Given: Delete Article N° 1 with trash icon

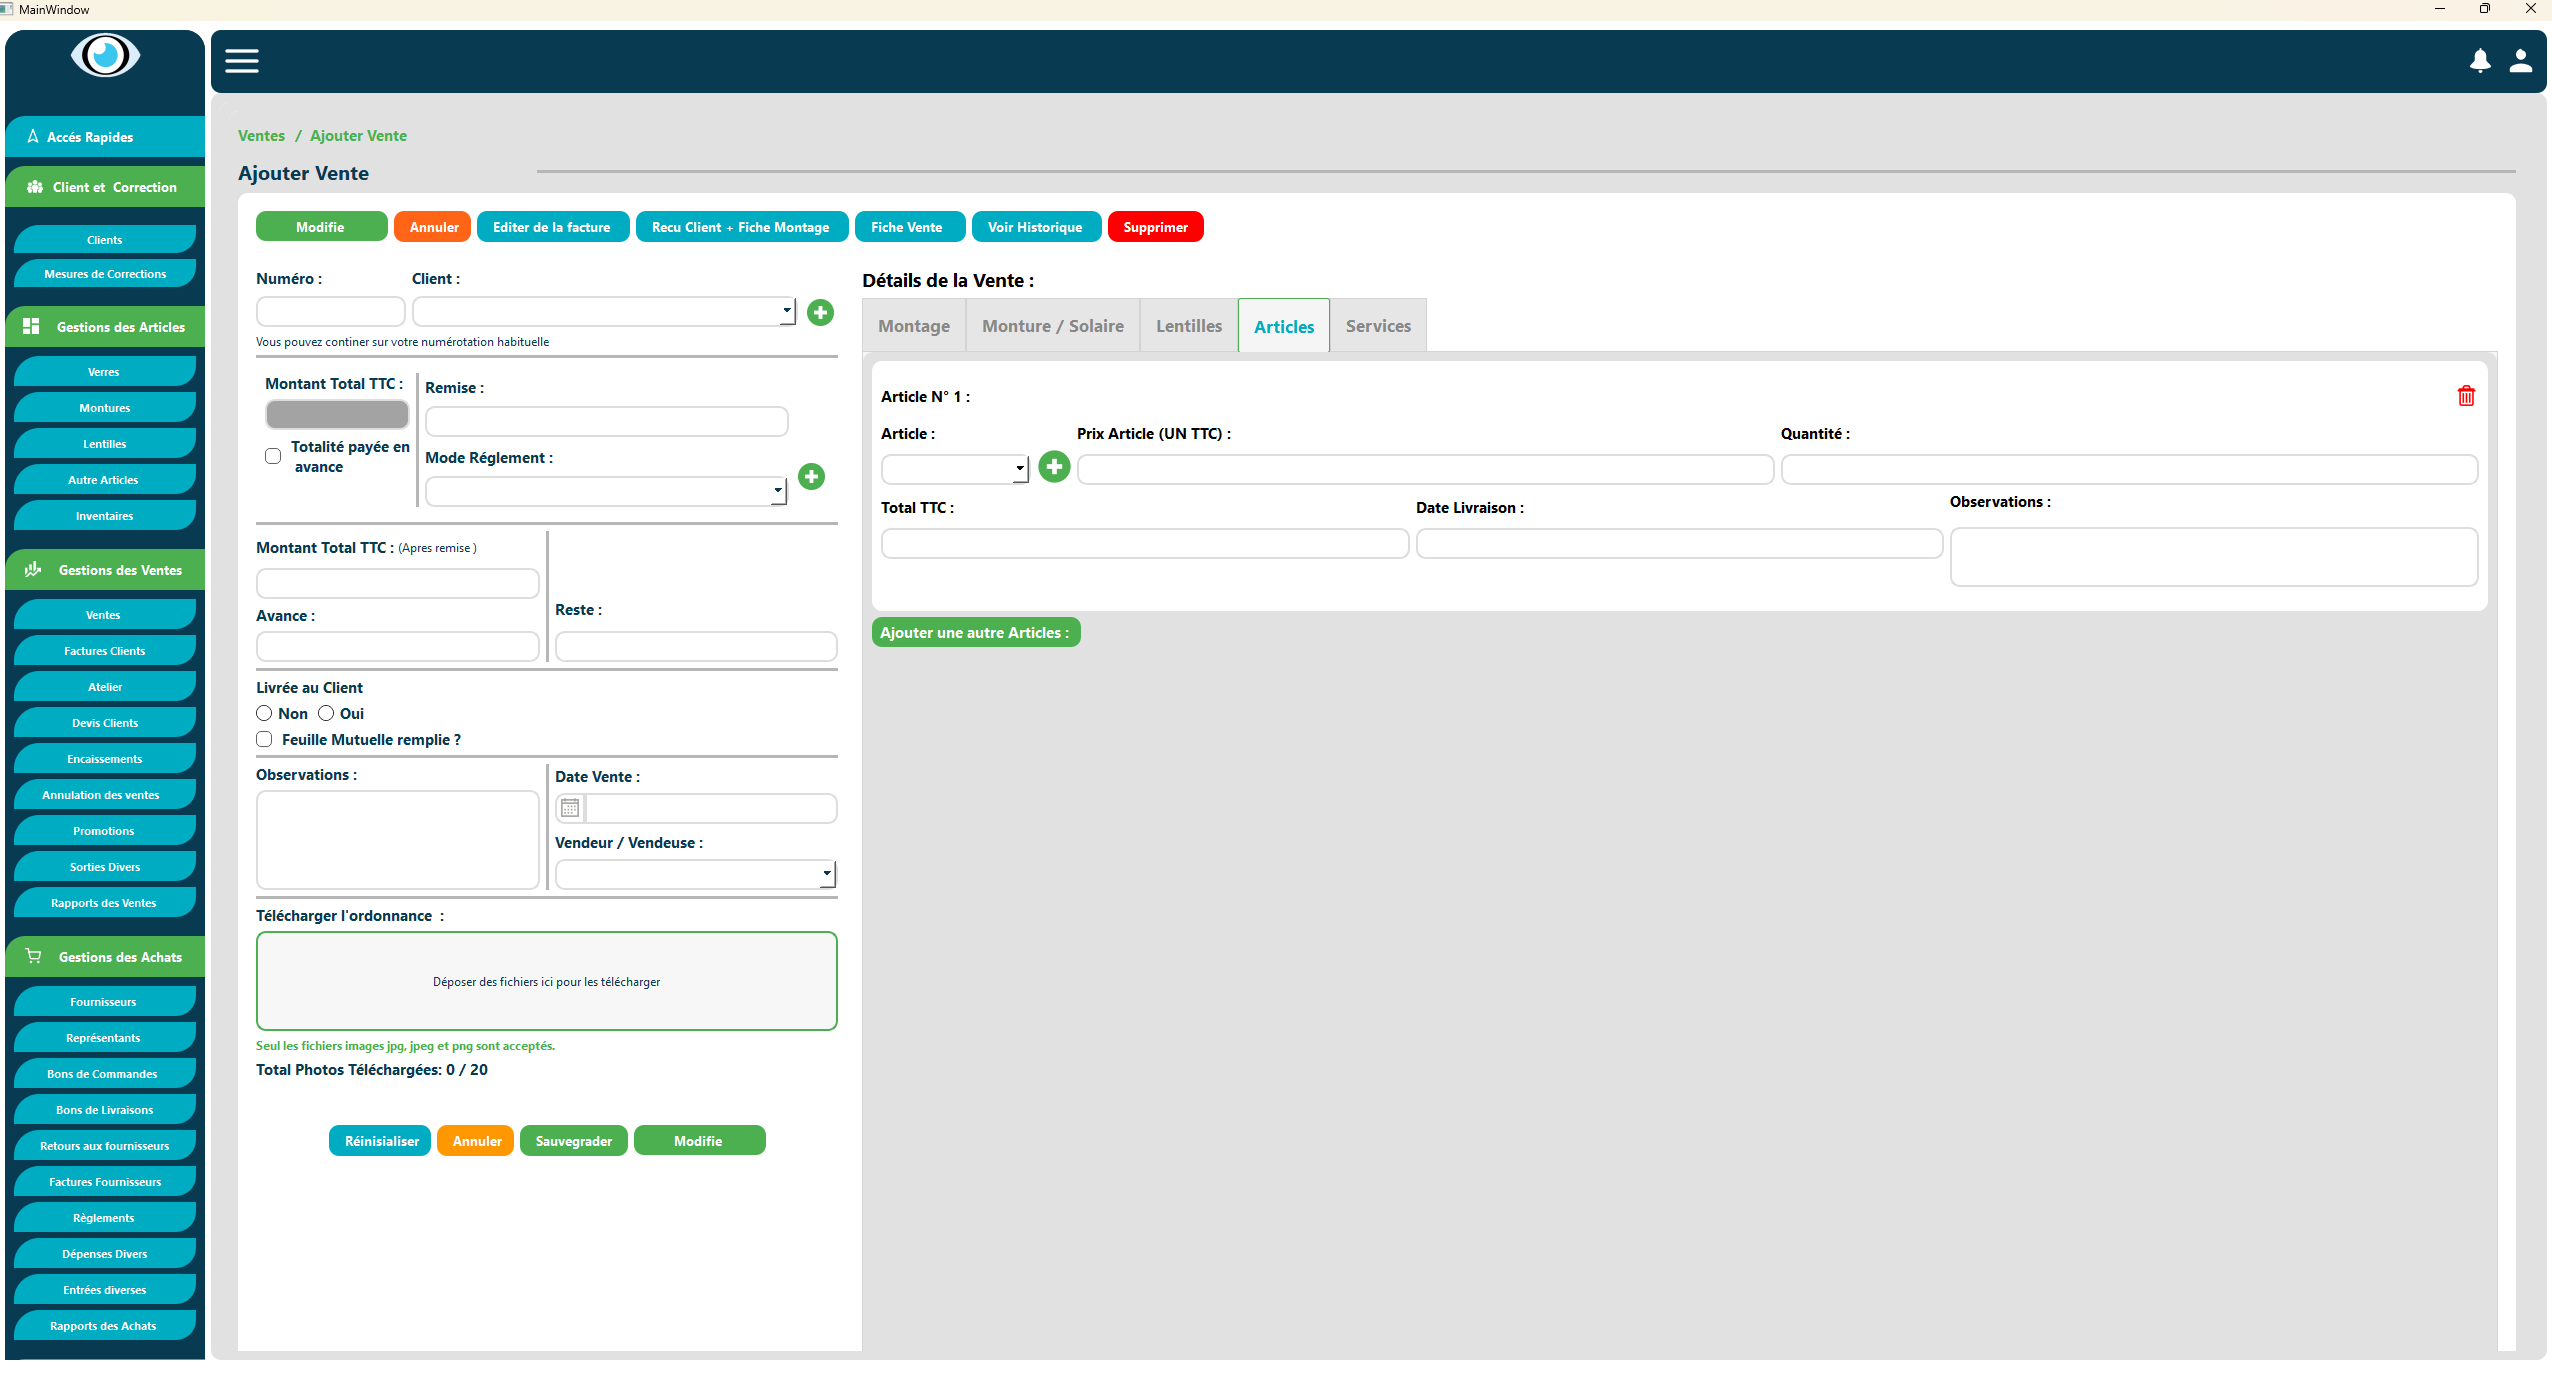Looking at the screenshot, I should [x=2466, y=396].
